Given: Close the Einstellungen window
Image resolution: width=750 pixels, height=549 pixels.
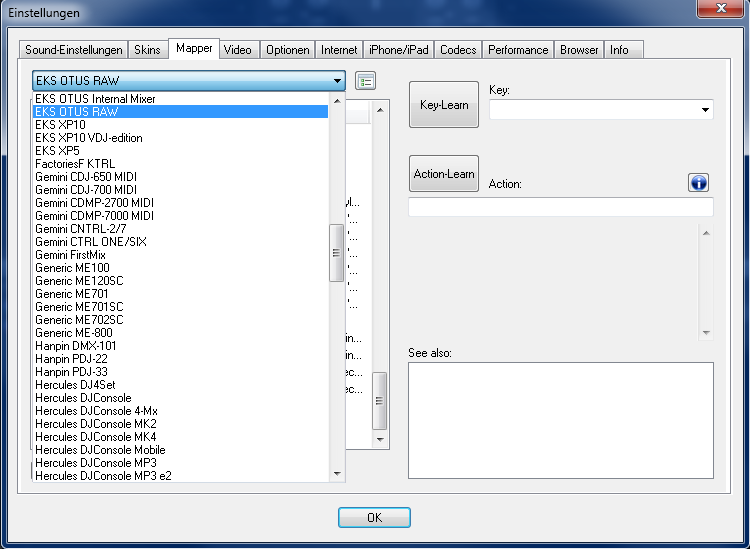Looking at the screenshot, I should tap(720, 9).
